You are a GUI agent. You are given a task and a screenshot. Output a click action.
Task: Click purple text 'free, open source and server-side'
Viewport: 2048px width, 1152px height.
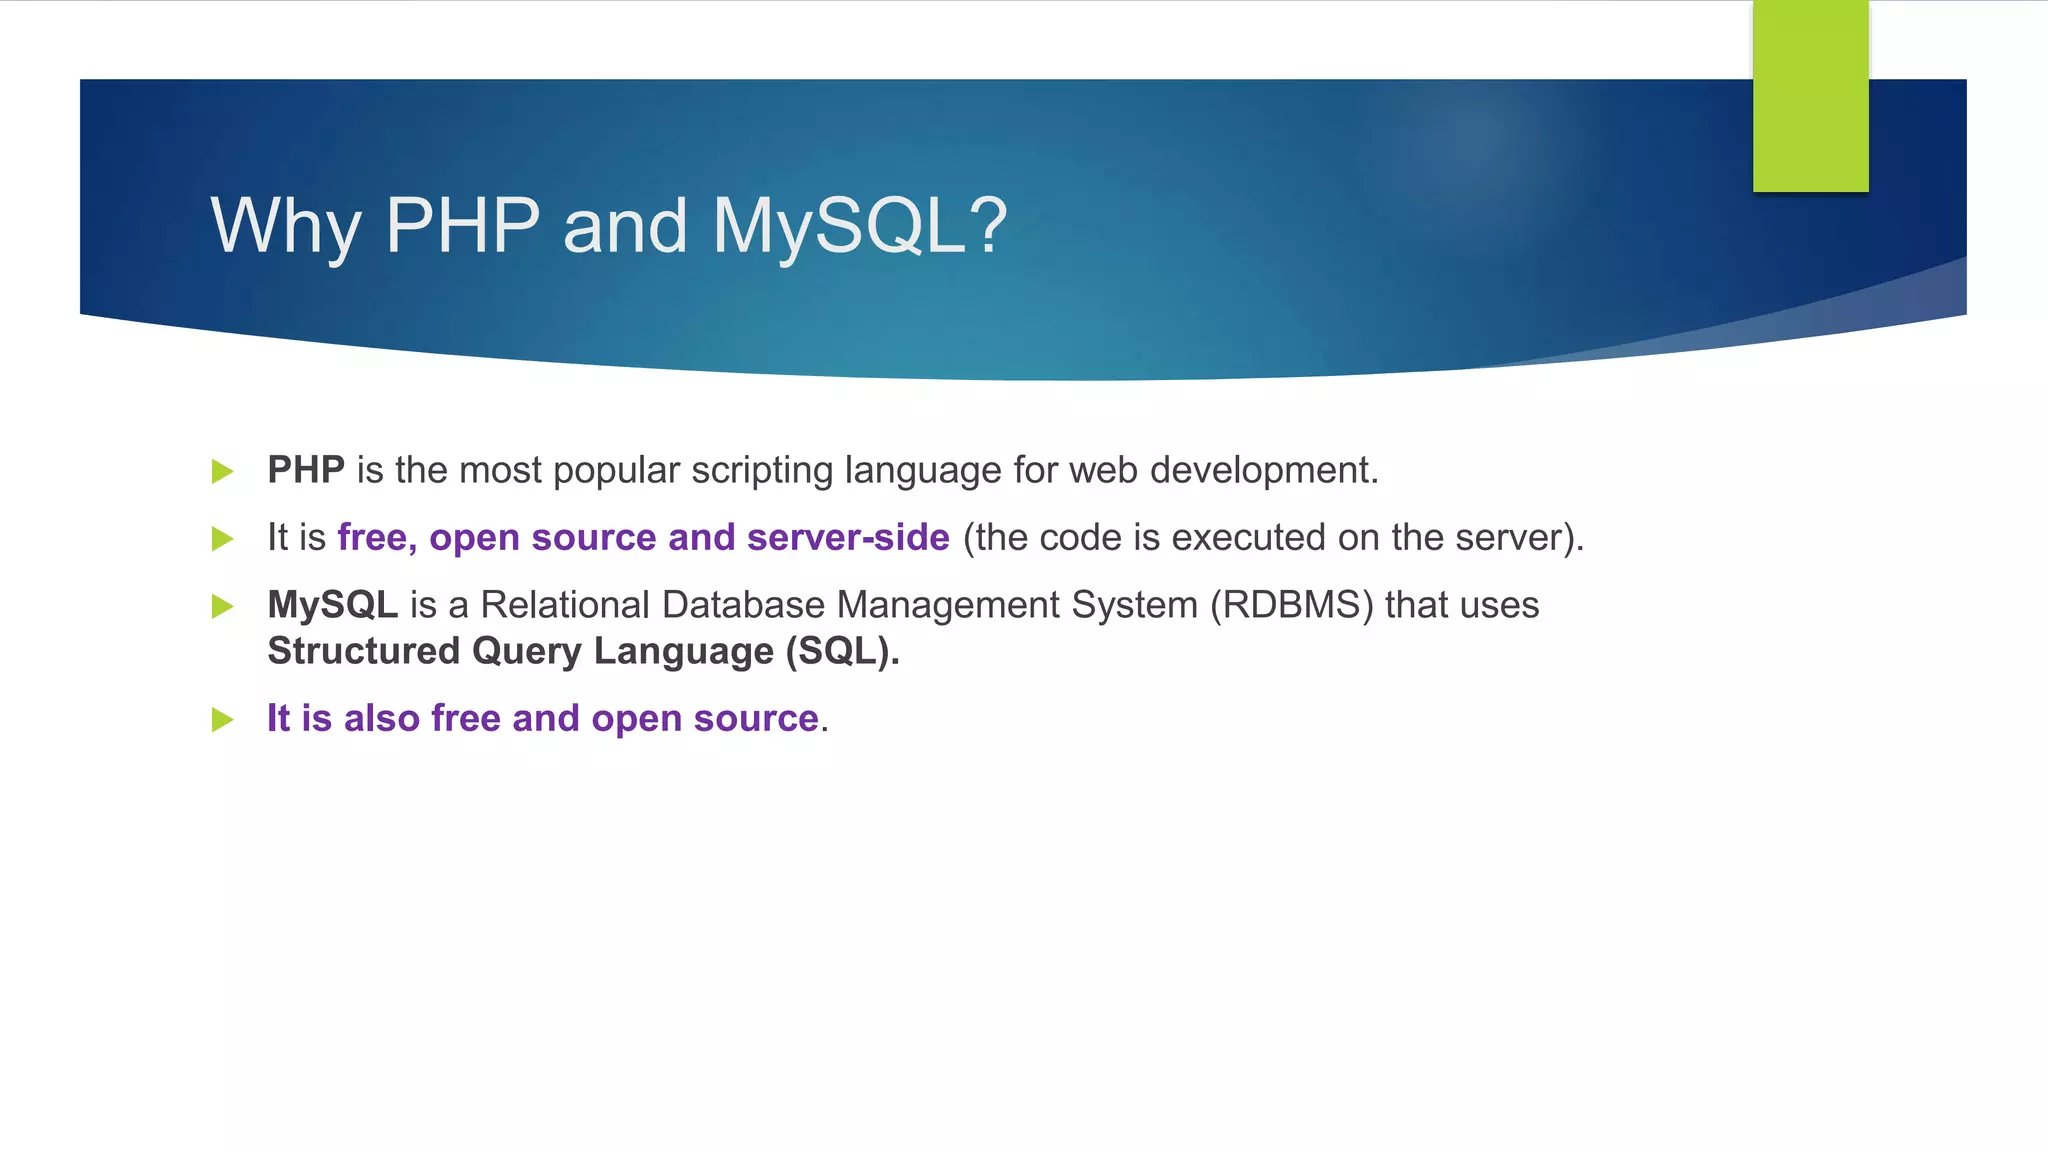[x=643, y=538]
